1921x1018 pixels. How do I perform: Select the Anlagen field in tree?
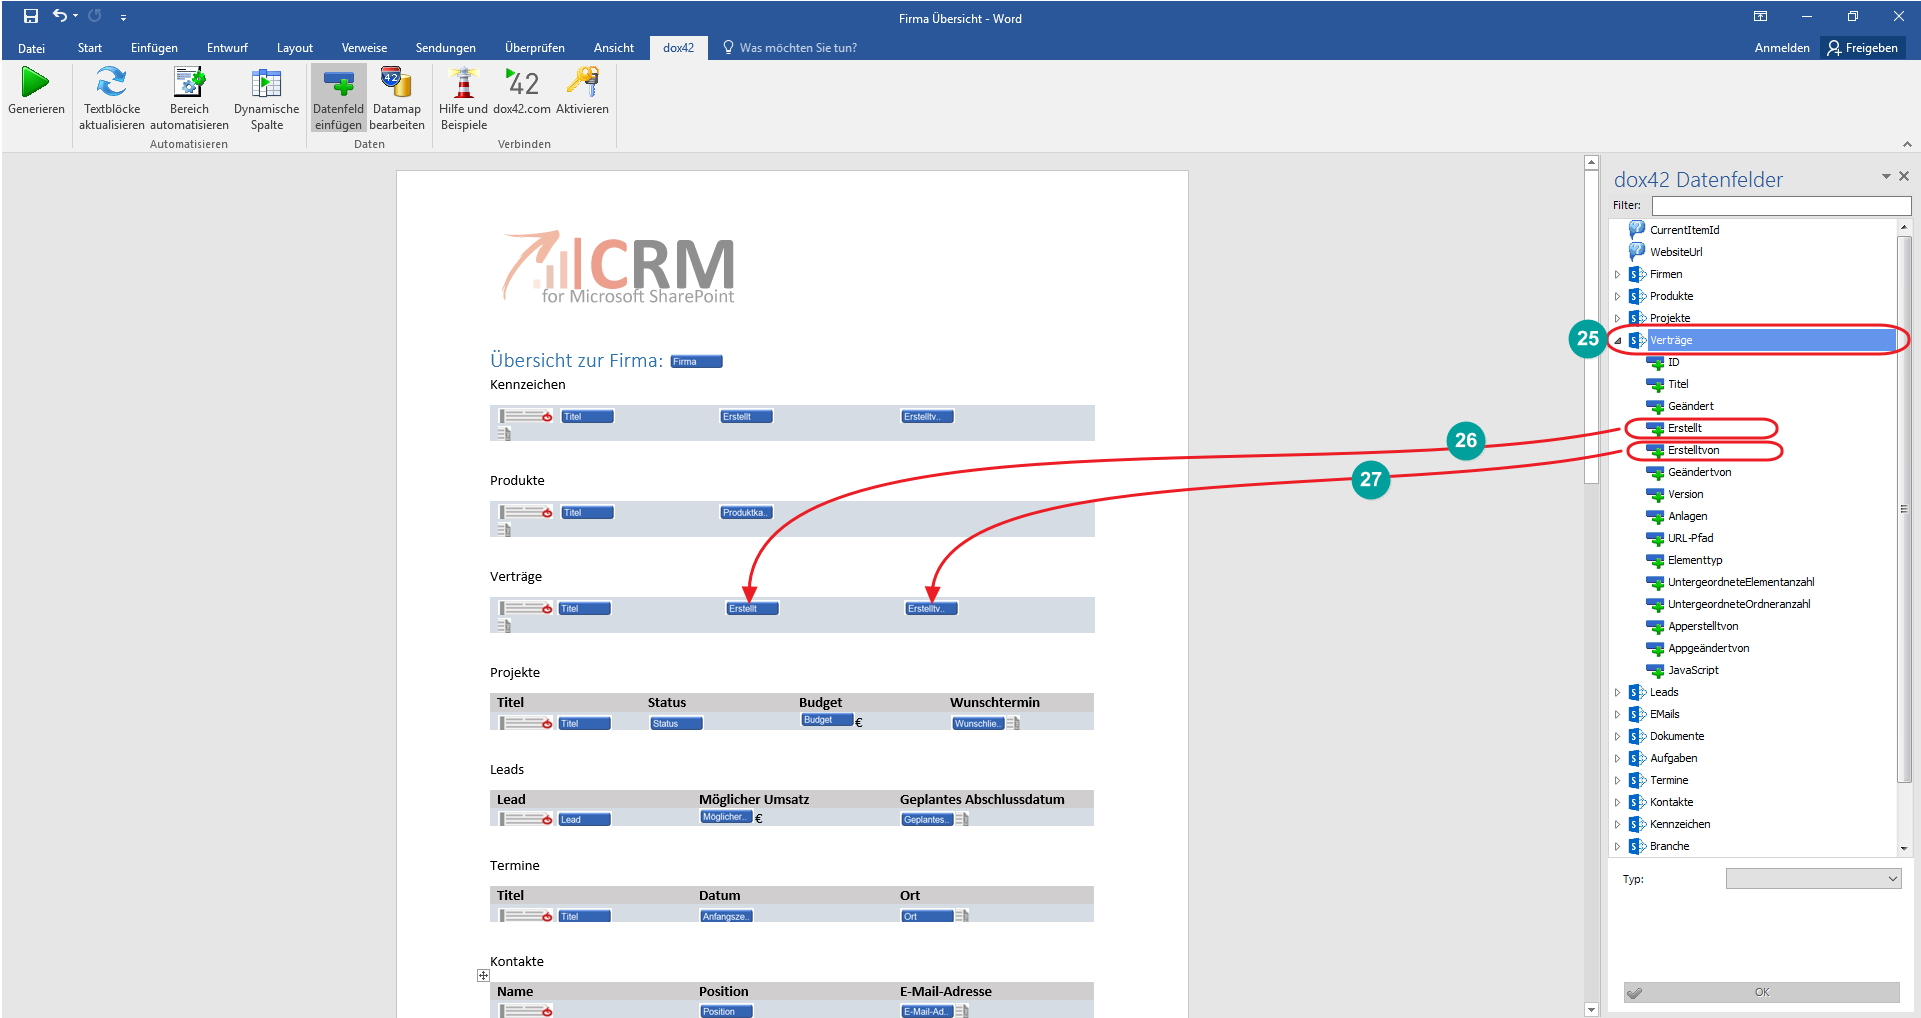coord(1687,516)
